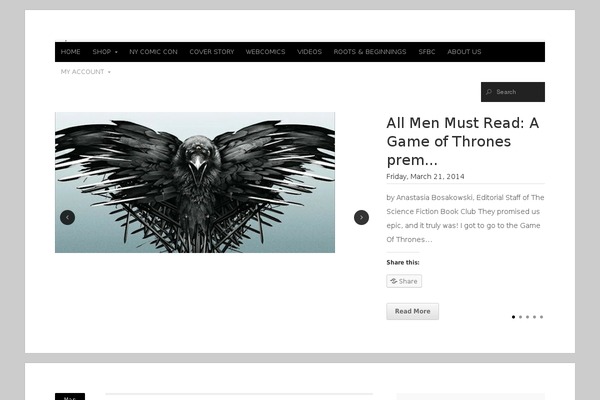
Task: Select the first slider pagination dot
Action: [514, 317]
